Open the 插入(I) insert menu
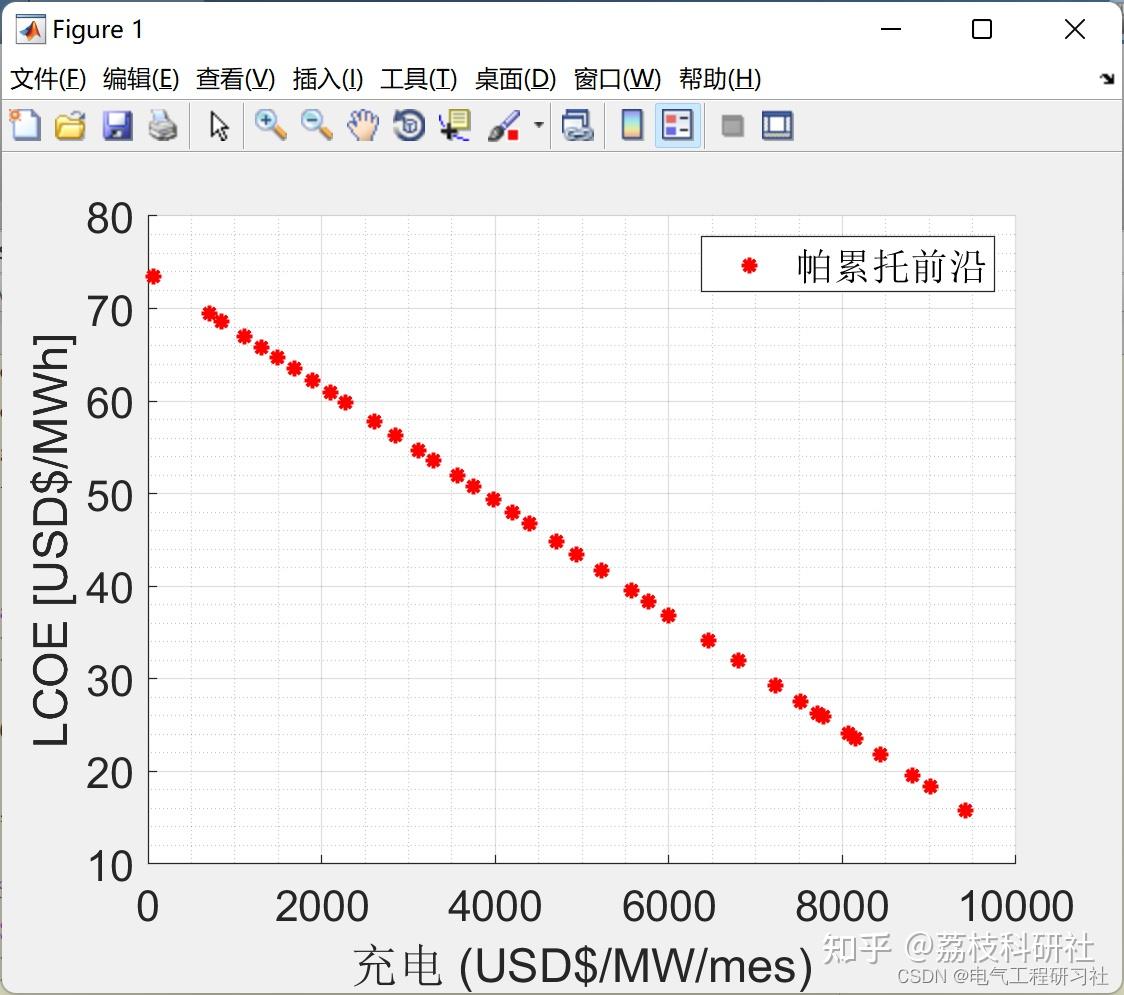Image resolution: width=1124 pixels, height=995 pixels. tap(327, 79)
